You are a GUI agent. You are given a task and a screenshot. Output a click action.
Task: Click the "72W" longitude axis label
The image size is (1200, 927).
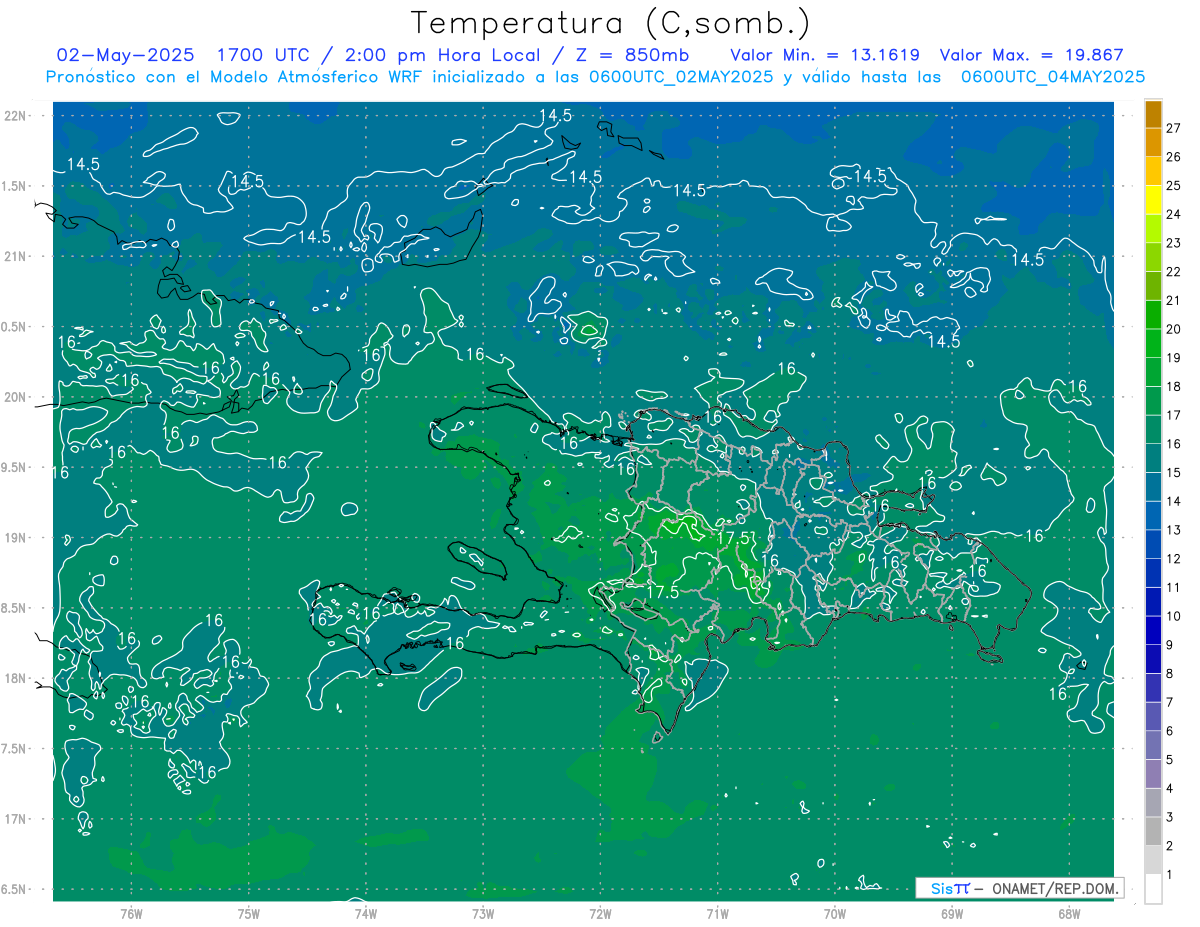[600, 913]
